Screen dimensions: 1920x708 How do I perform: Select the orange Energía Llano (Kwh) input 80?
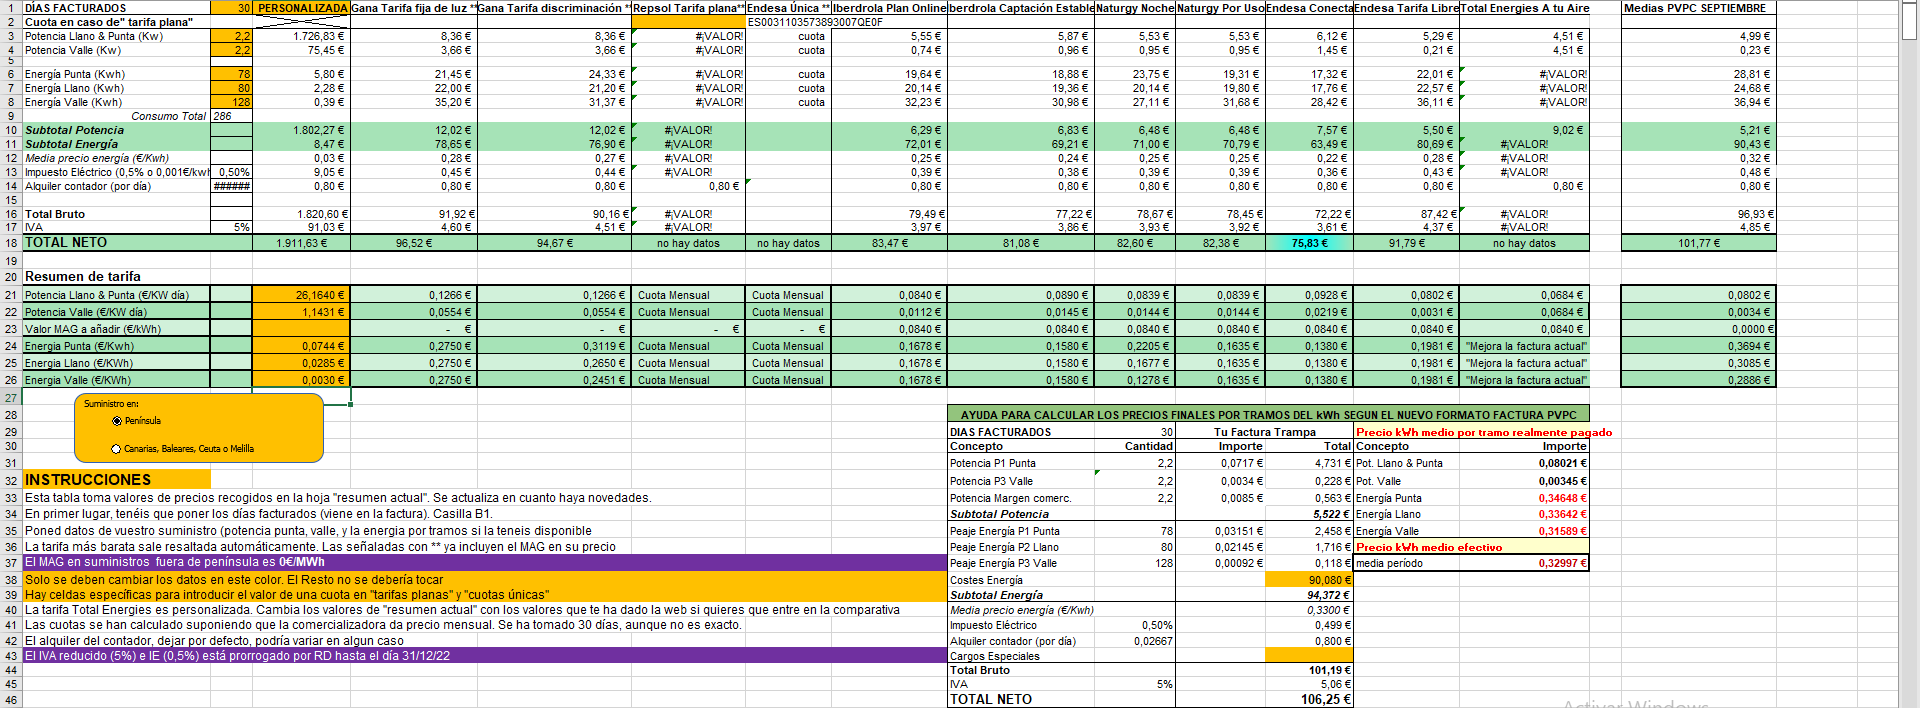[x=231, y=88]
